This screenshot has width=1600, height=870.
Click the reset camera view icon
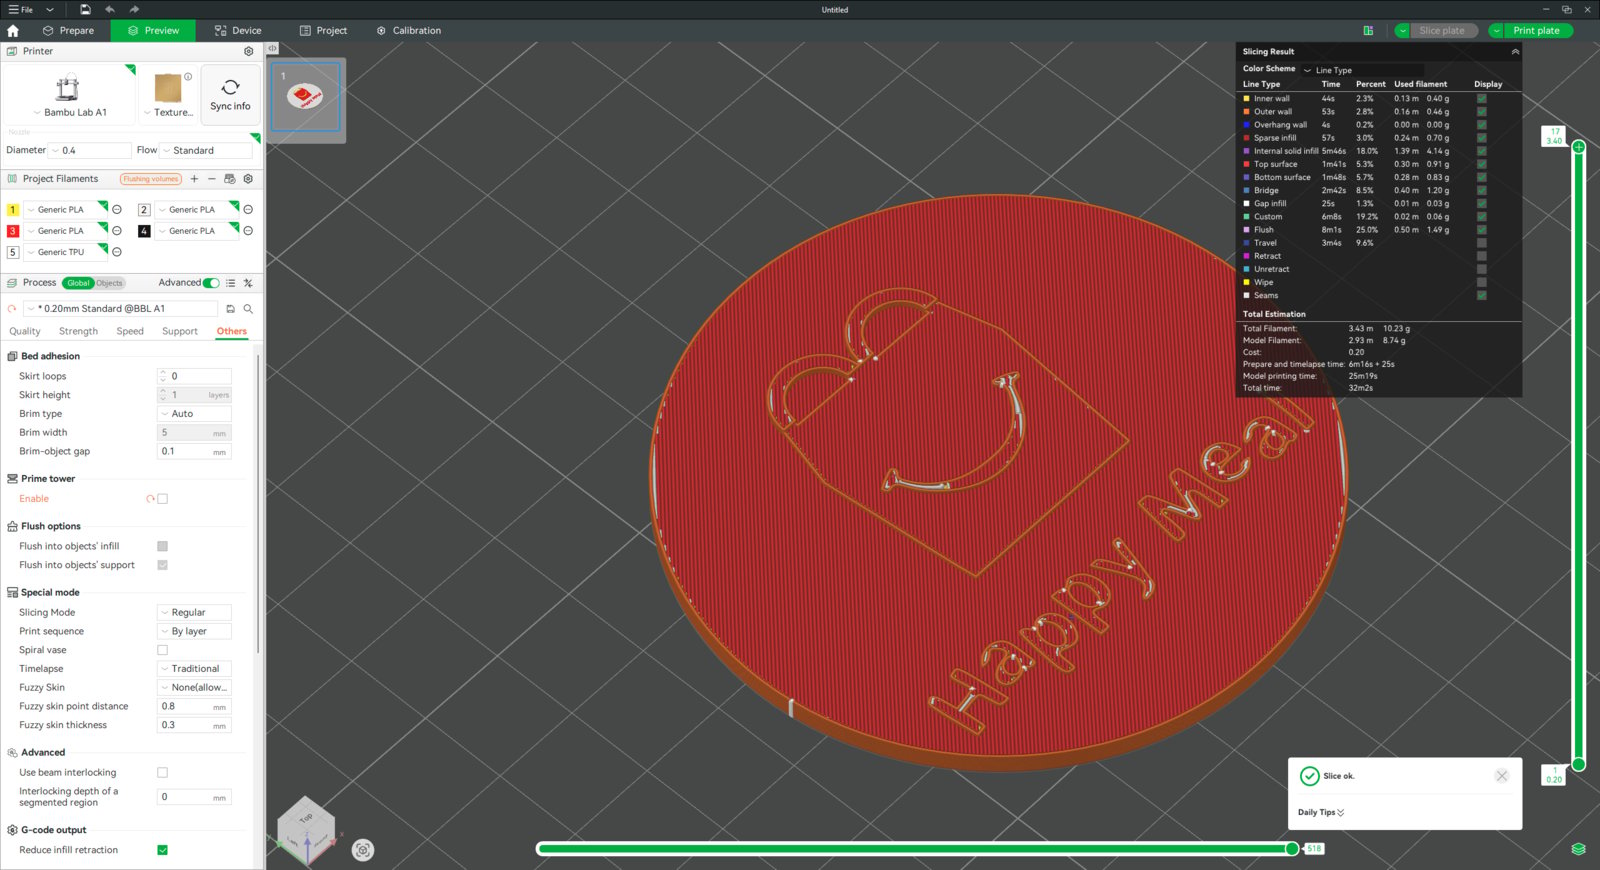pos(363,850)
